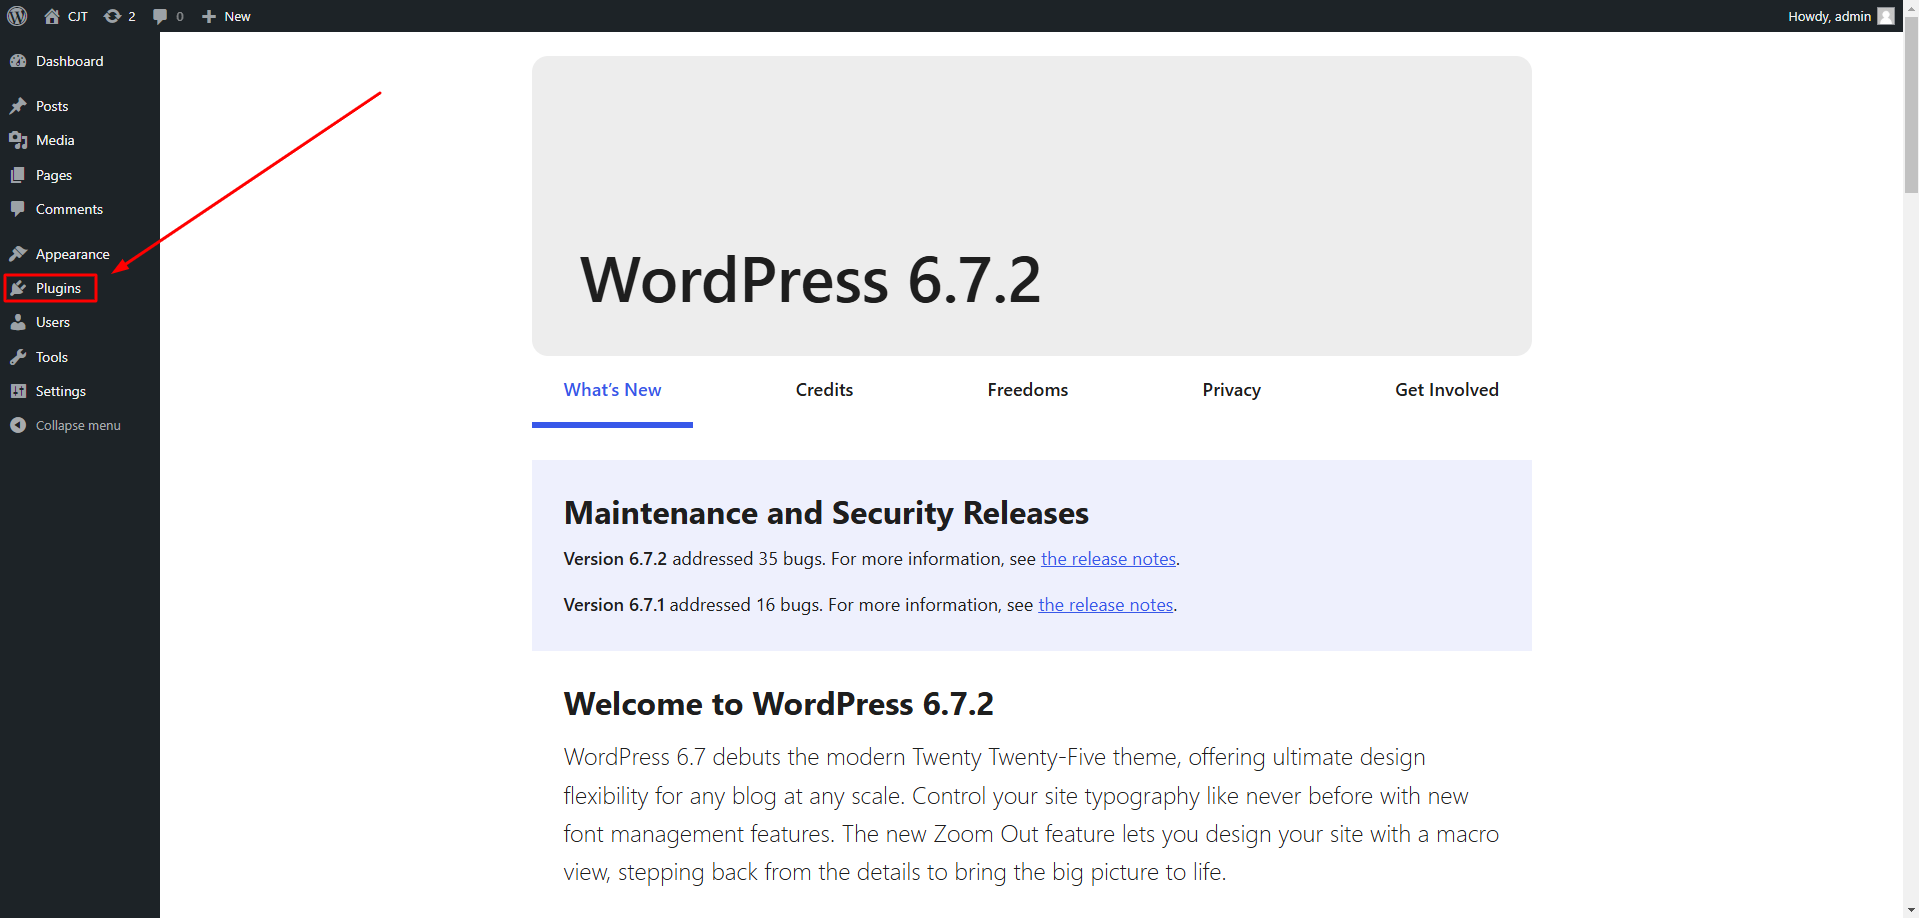Open the comments bubble showing 0
Viewport: 1919px width, 918px height.
(168, 16)
